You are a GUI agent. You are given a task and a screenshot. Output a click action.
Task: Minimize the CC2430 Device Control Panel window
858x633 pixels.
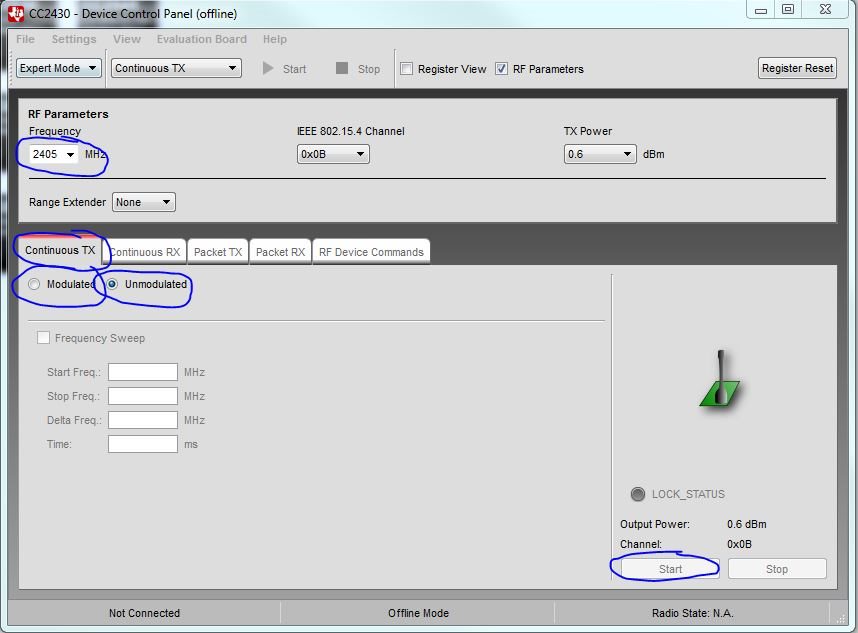pyautogui.click(x=761, y=10)
